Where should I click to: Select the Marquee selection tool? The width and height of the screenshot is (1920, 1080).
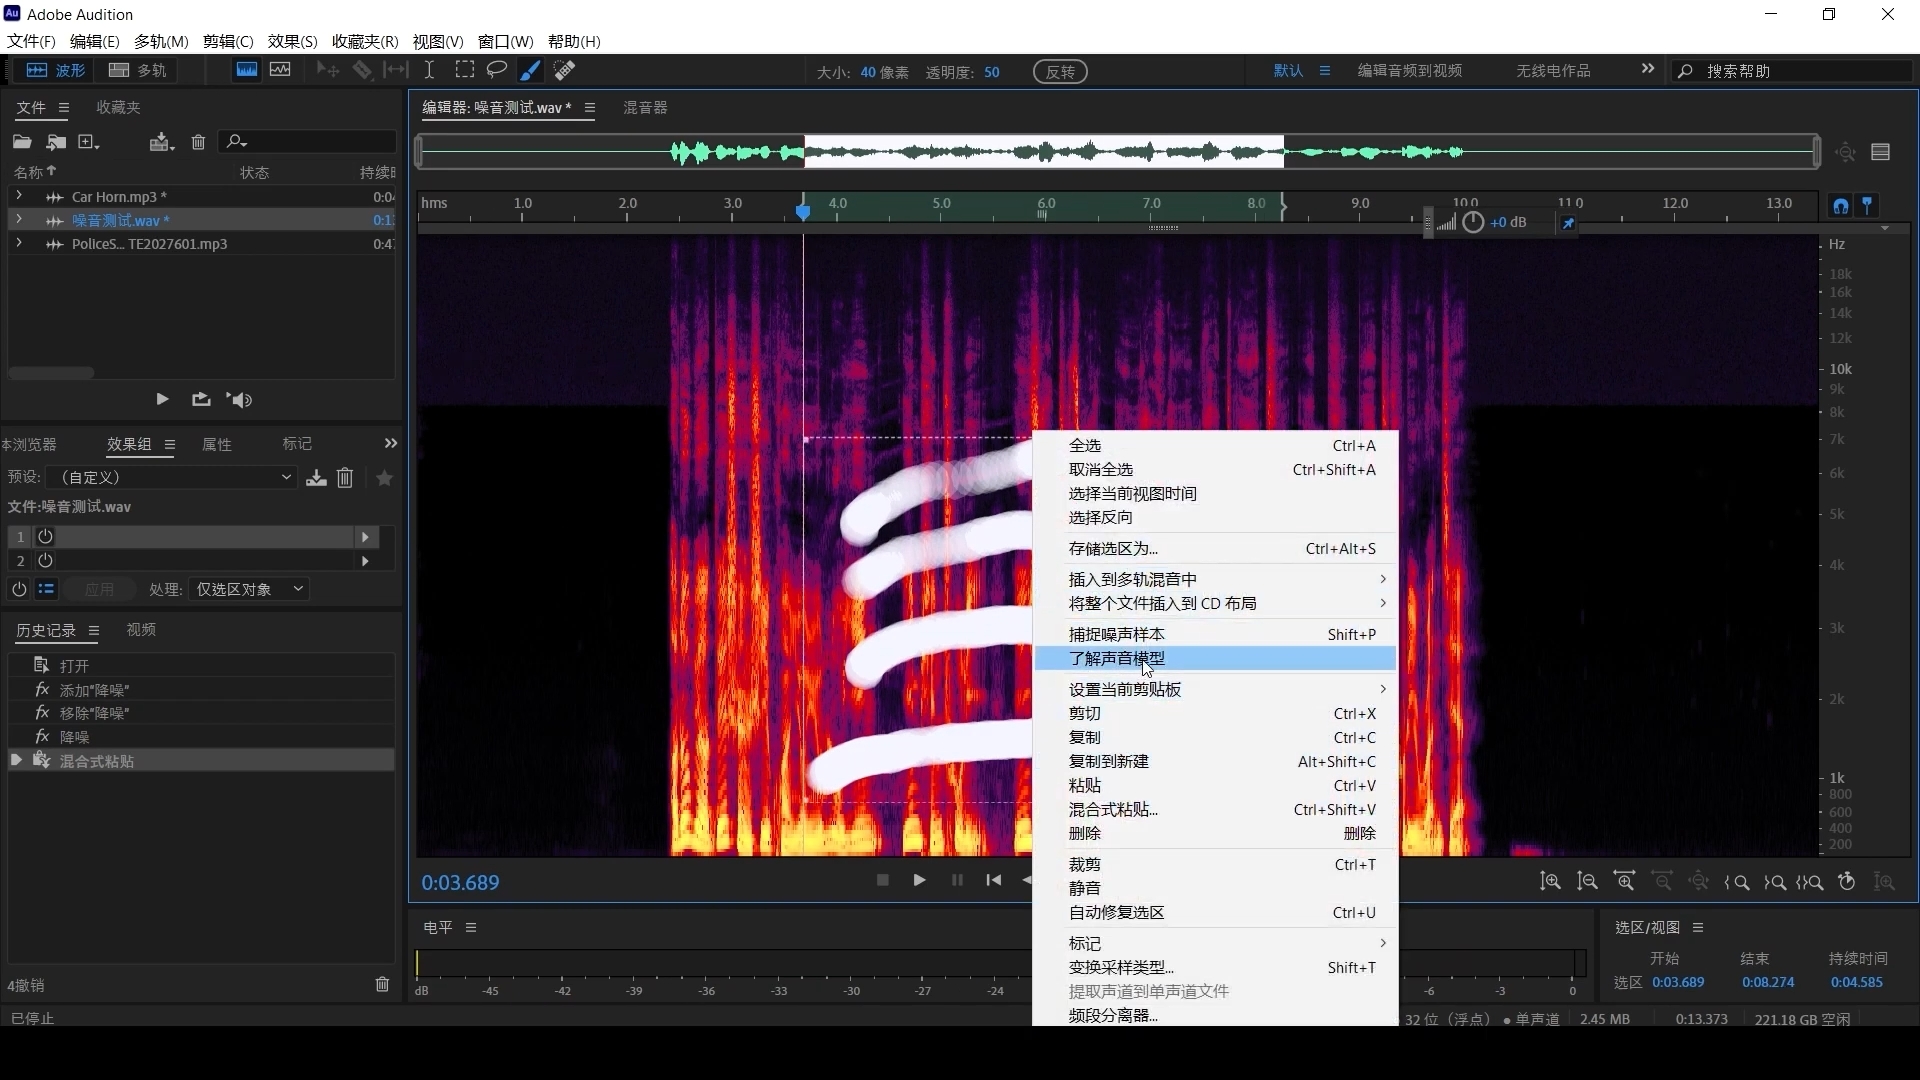point(464,70)
